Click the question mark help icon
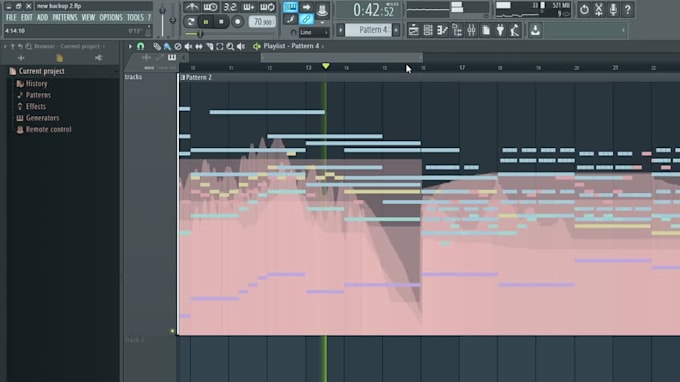This screenshot has width=680, height=382. coord(628,9)
